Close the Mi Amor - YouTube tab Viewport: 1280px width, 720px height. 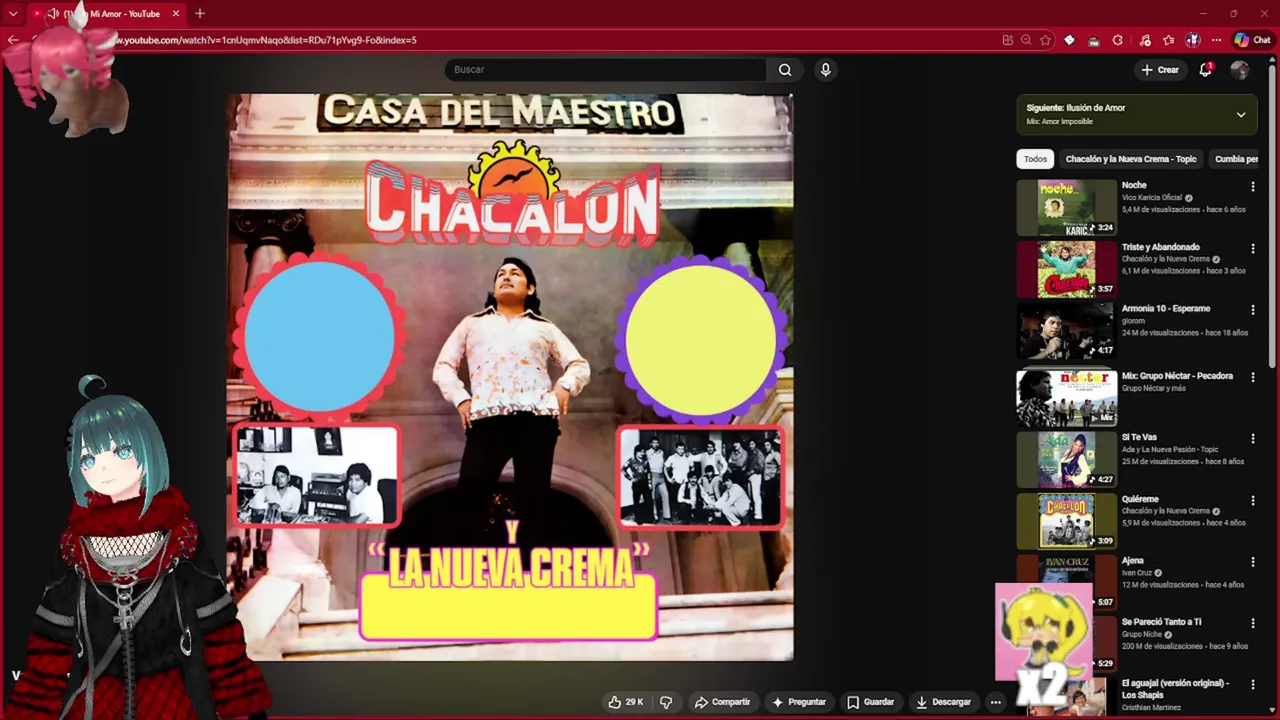coord(176,14)
